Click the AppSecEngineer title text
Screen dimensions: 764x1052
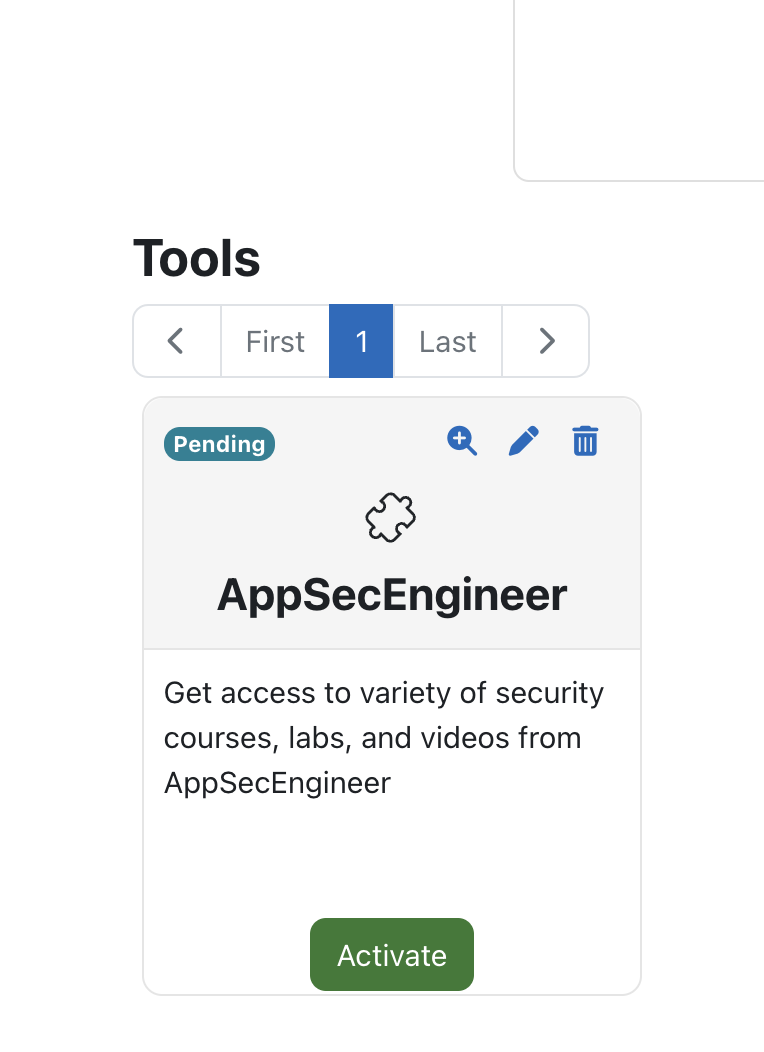[391, 594]
